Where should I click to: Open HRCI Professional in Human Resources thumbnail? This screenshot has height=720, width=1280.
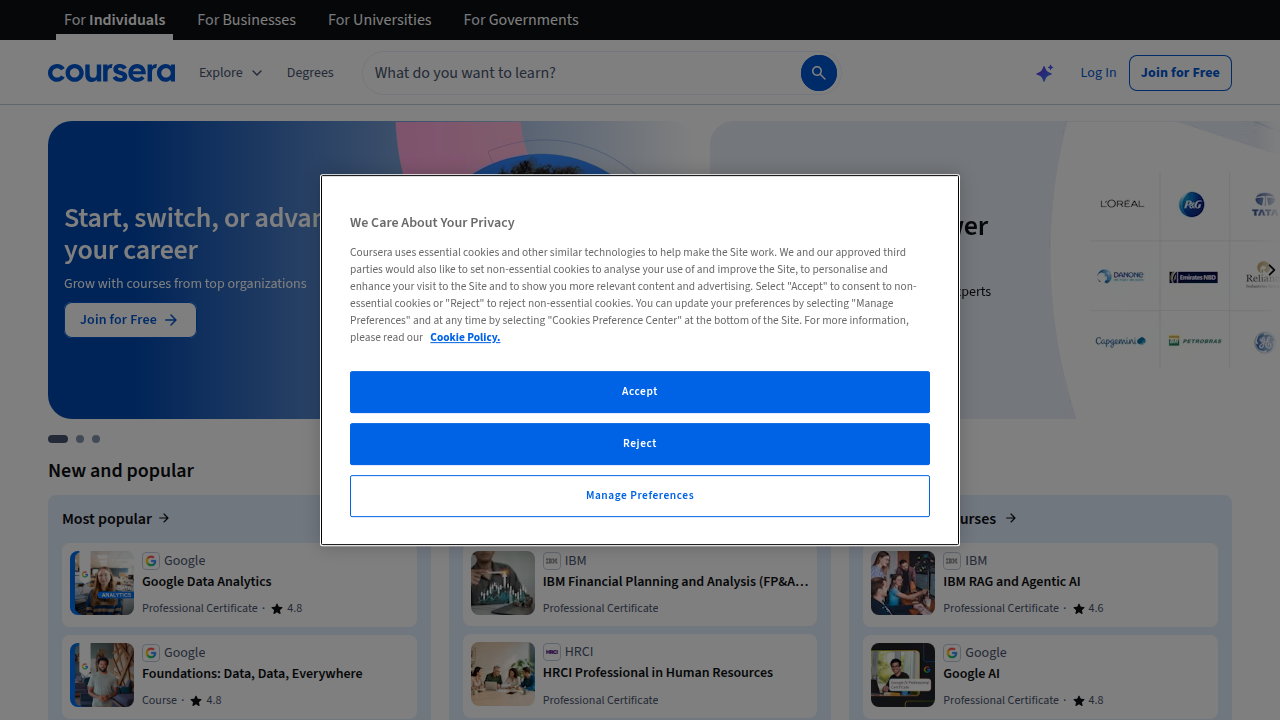[x=503, y=675]
